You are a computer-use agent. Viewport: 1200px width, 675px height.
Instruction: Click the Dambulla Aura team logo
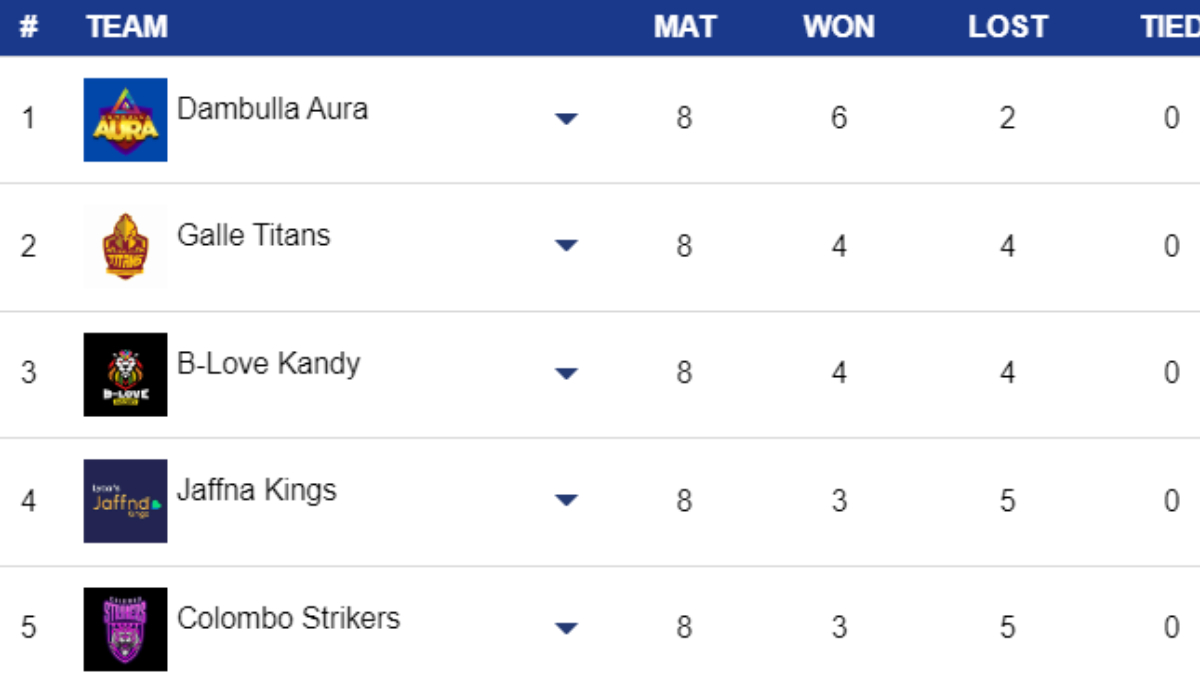click(125, 120)
